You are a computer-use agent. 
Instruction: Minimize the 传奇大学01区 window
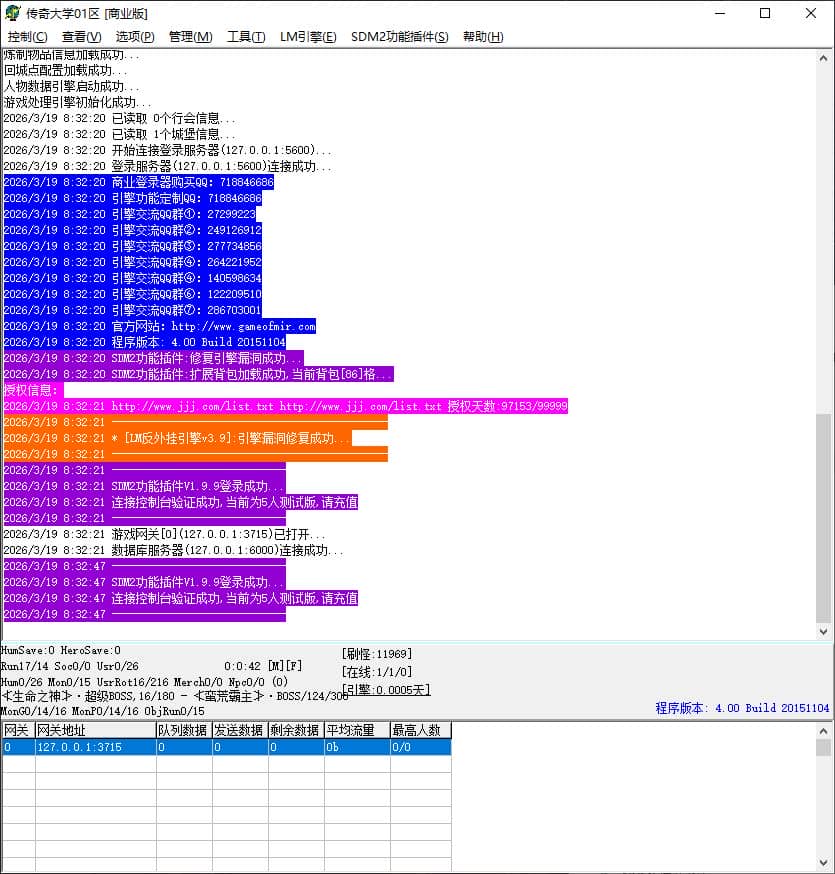point(720,13)
